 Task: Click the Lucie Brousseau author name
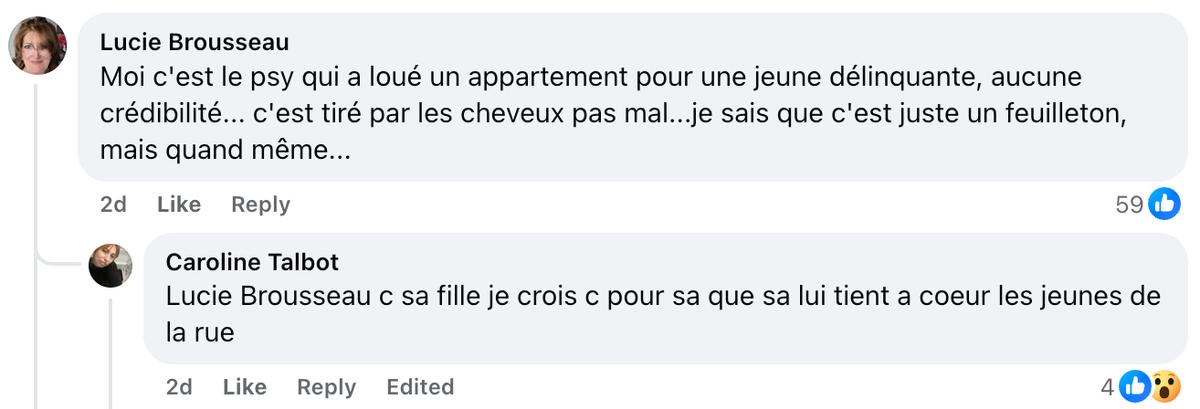click(195, 42)
